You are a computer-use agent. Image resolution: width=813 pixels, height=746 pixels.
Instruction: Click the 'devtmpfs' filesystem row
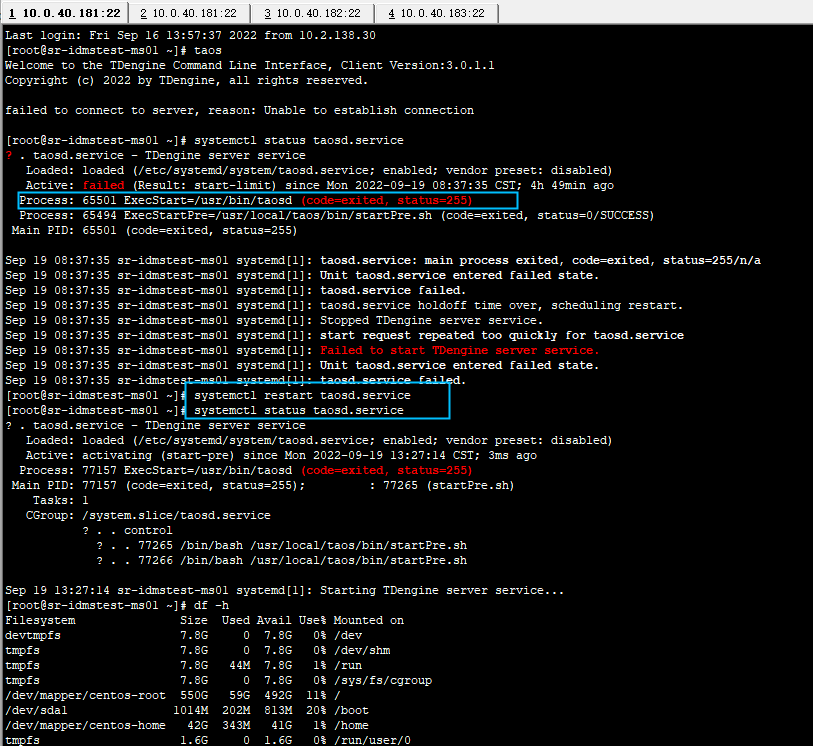(184, 636)
